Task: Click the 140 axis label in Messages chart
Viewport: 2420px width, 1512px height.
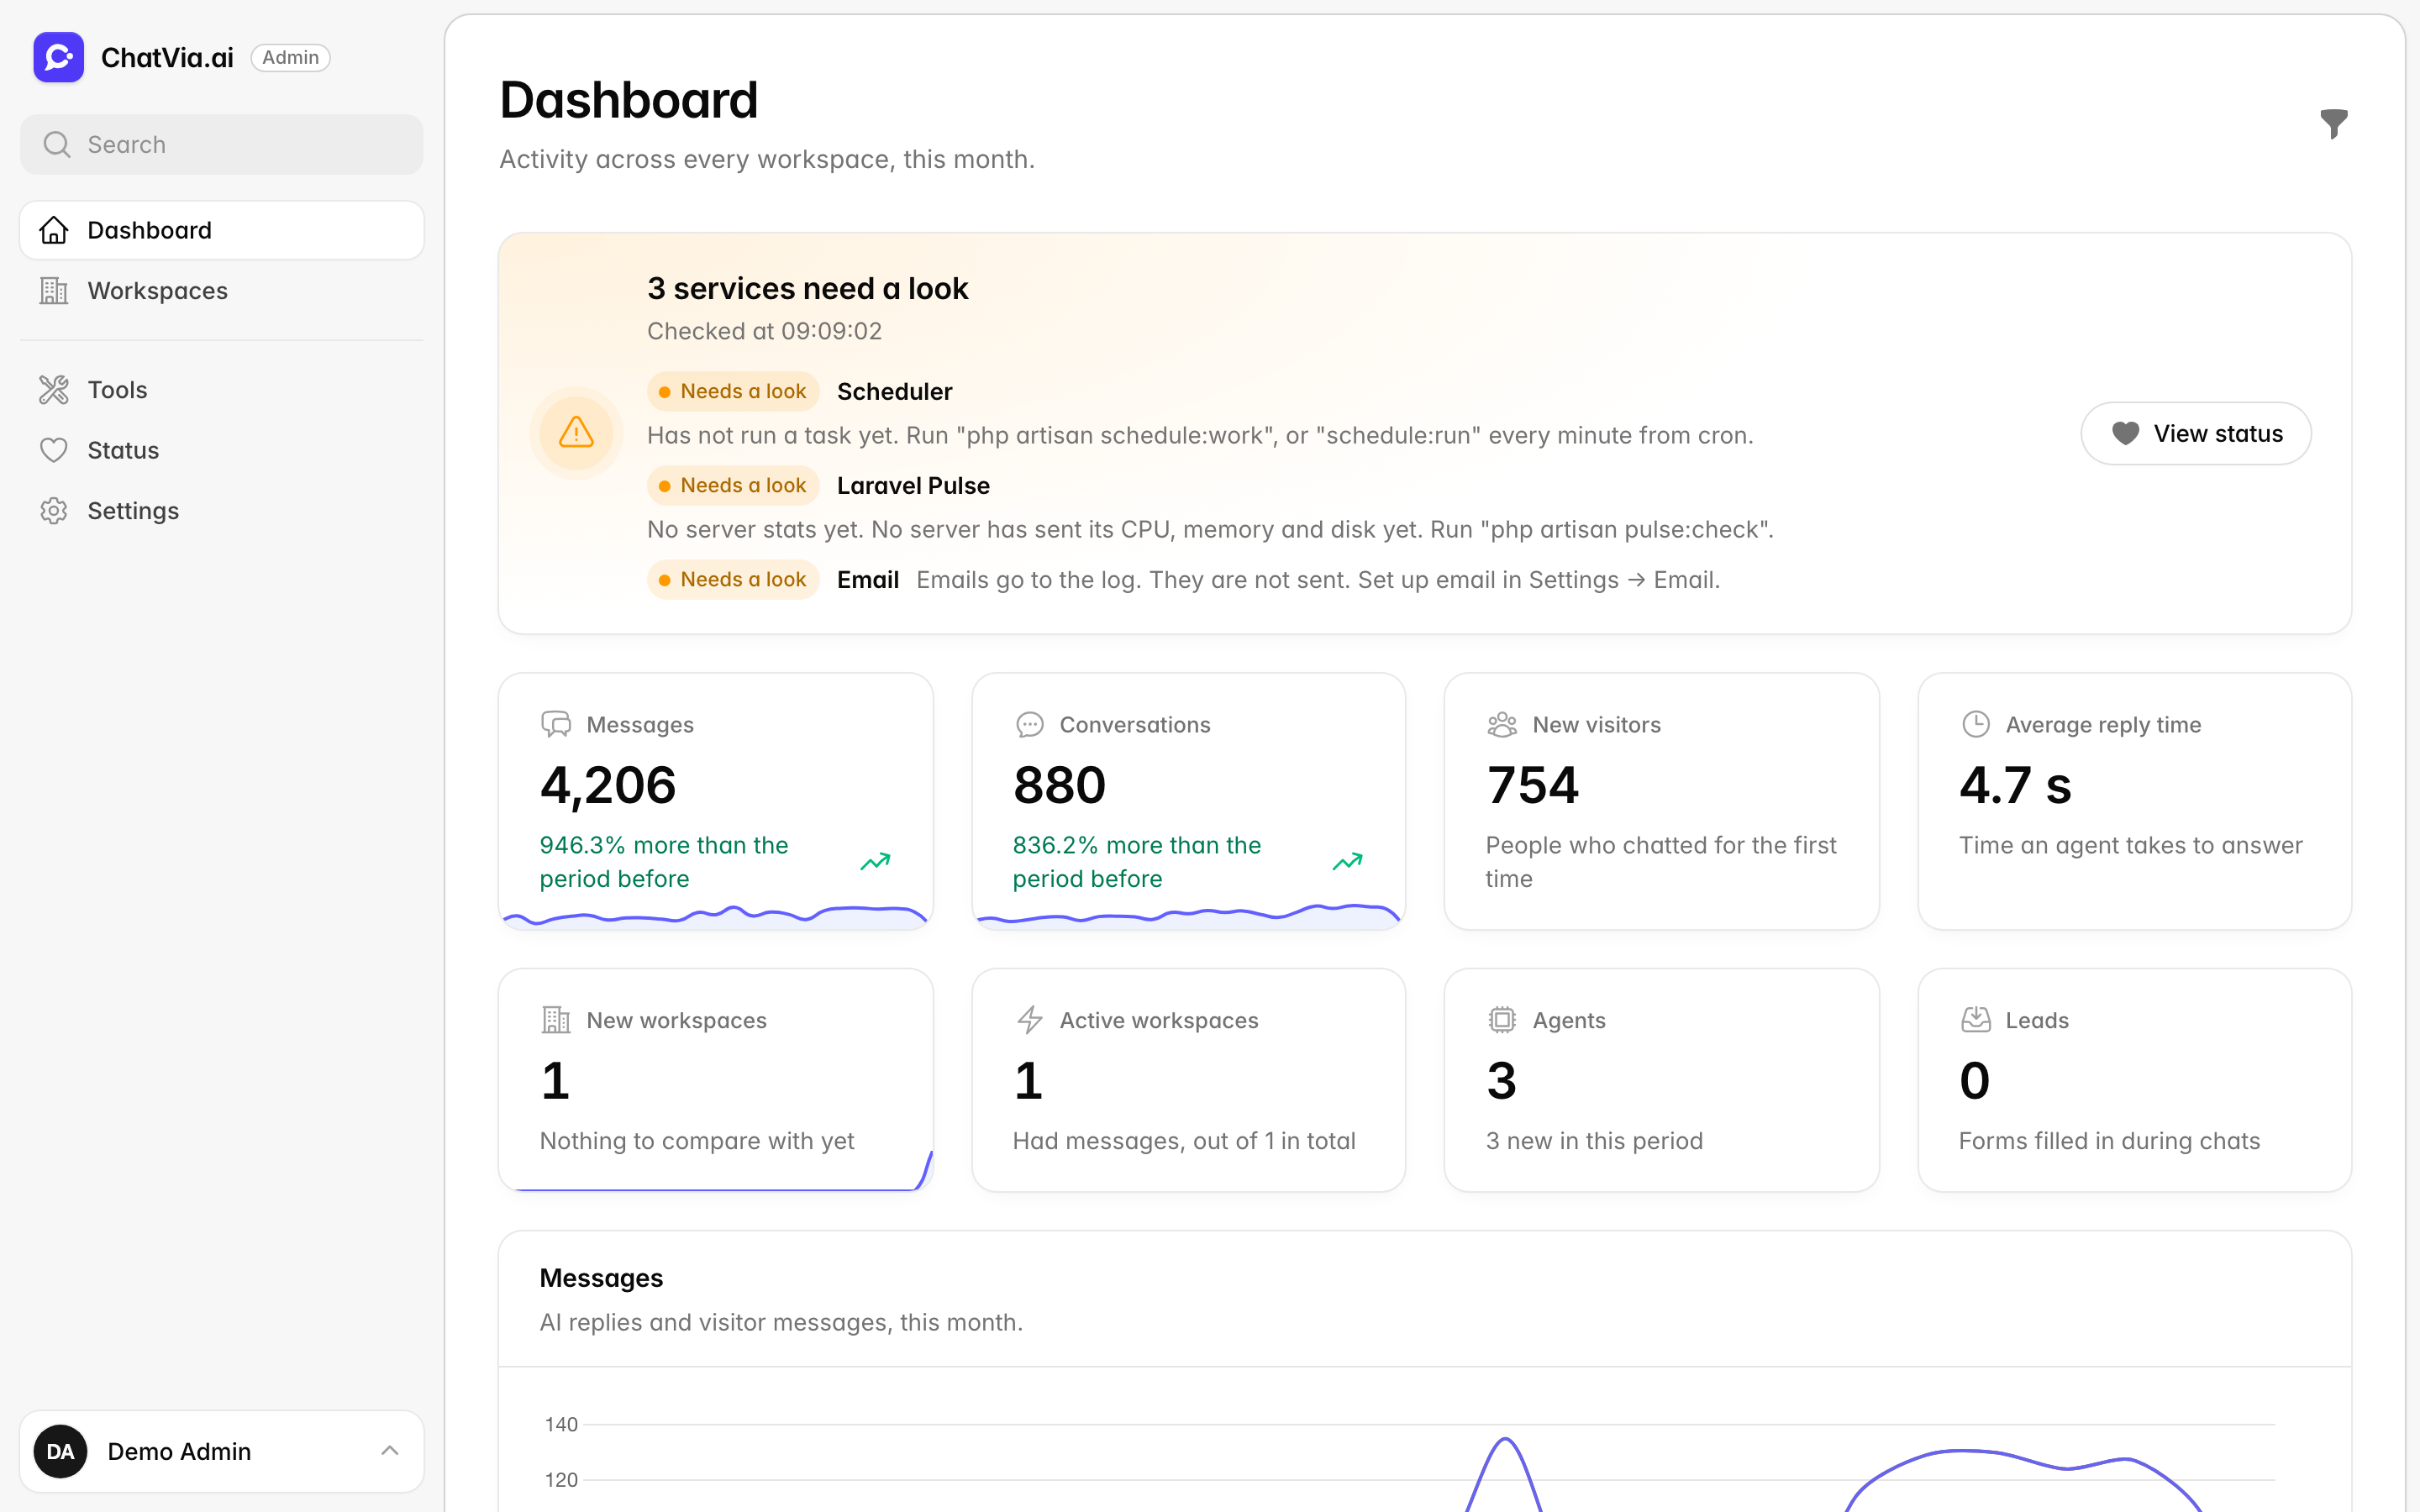Action: click(561, 1424)
